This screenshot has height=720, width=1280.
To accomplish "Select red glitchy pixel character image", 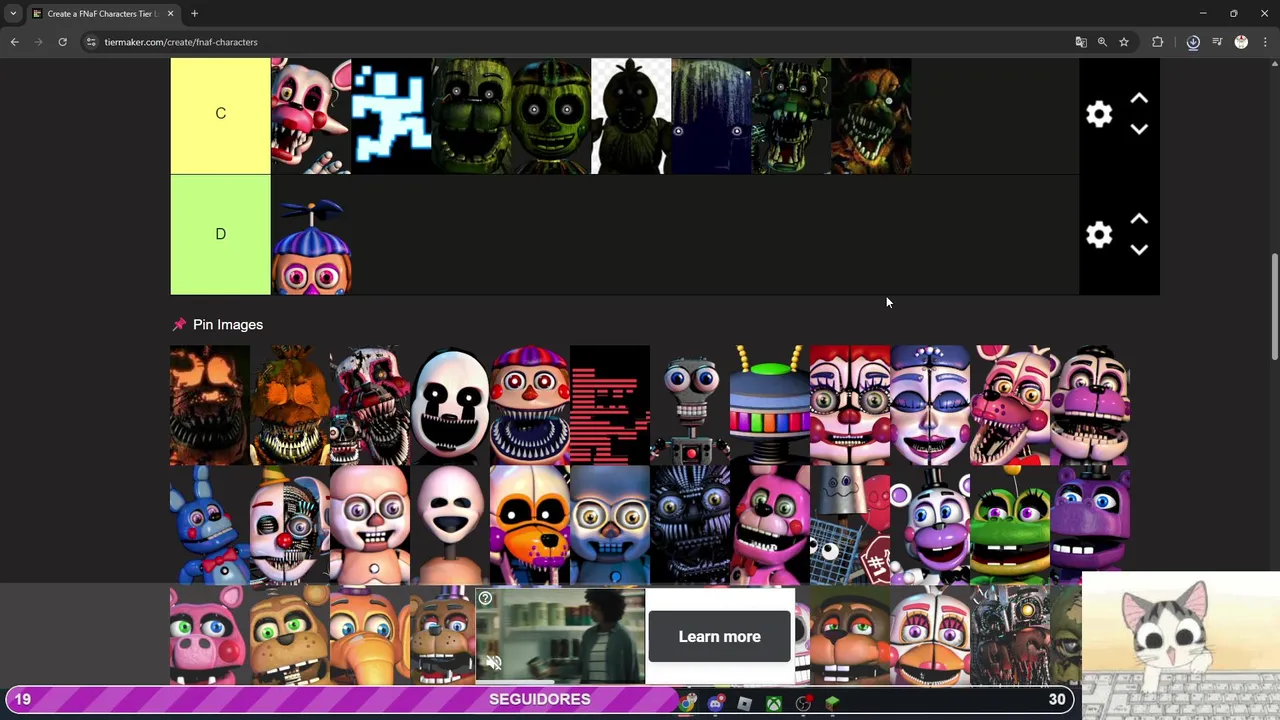I will 610,405.
